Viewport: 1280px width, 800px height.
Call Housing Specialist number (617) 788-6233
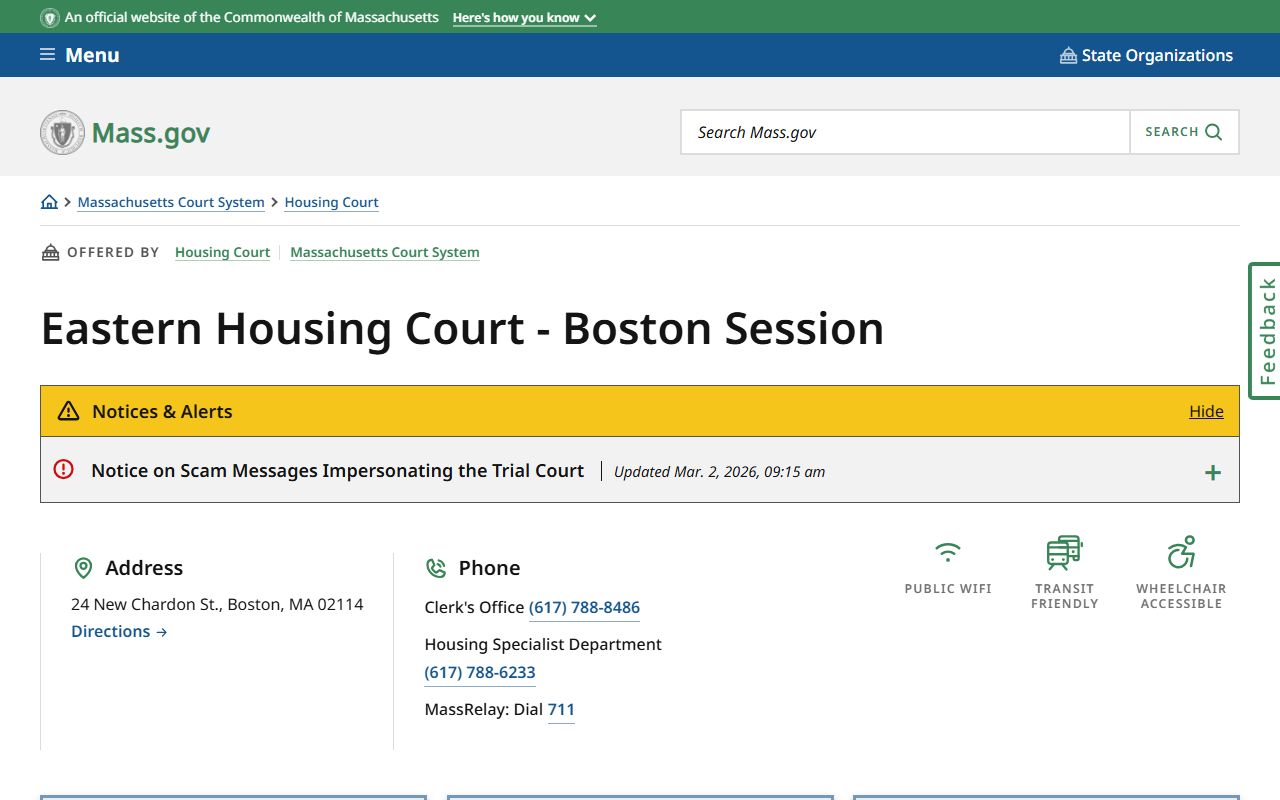click(480, 672)
